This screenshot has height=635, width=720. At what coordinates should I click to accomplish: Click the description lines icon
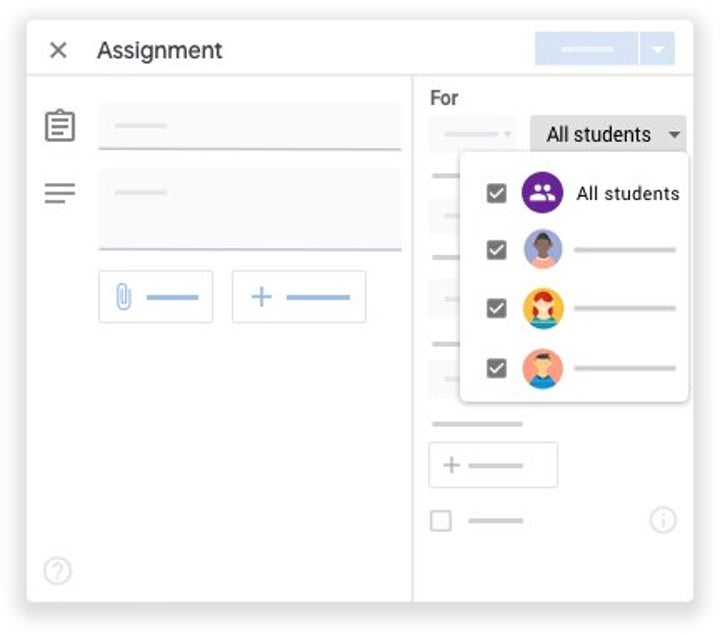pyautogui.click(x=60, y=194)
